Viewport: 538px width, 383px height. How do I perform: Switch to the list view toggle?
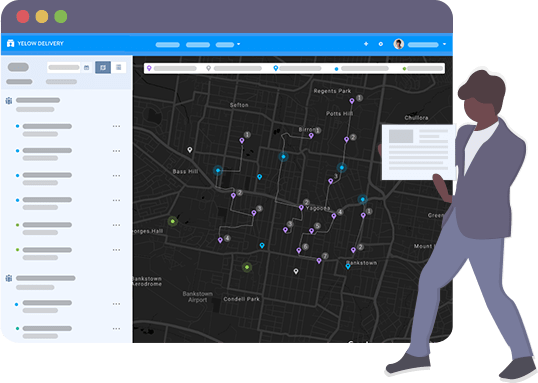coord(118,67)
